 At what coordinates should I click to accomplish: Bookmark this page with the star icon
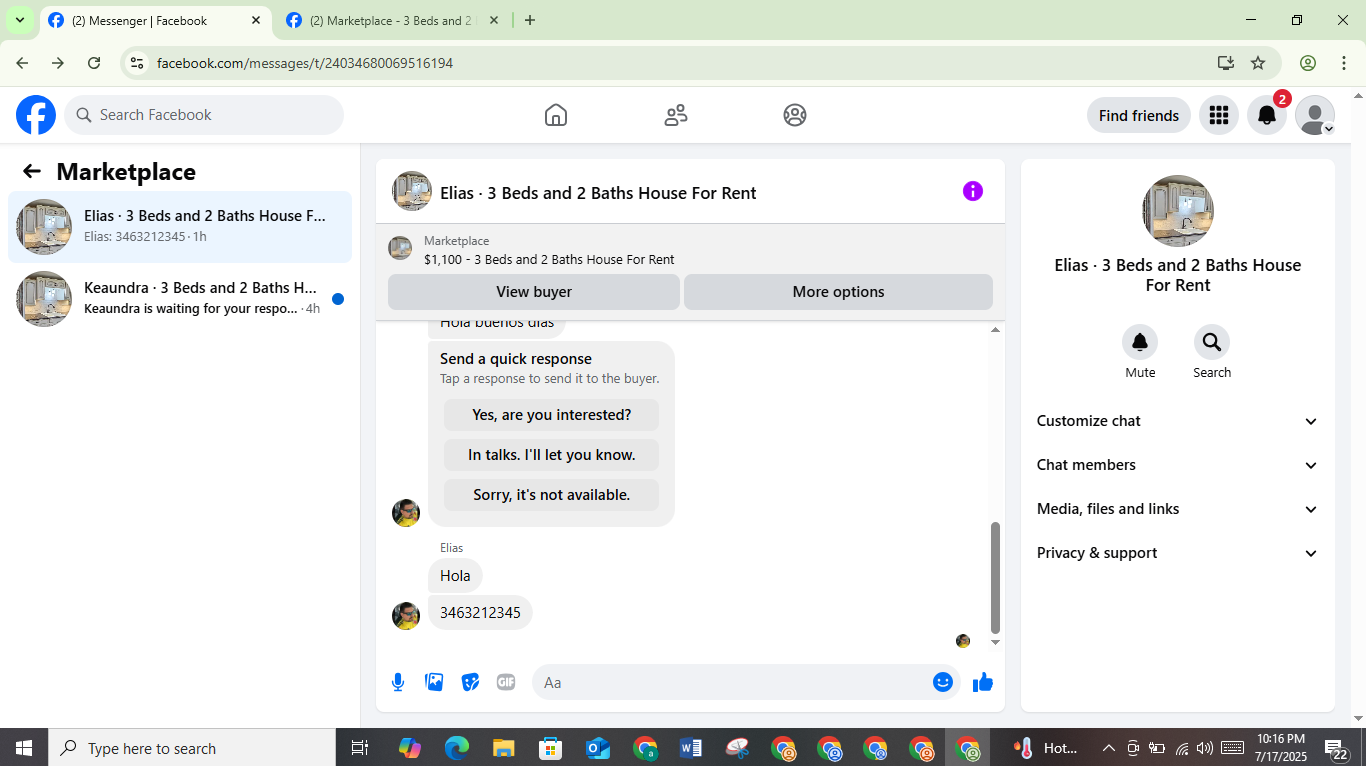(1258, 63)
